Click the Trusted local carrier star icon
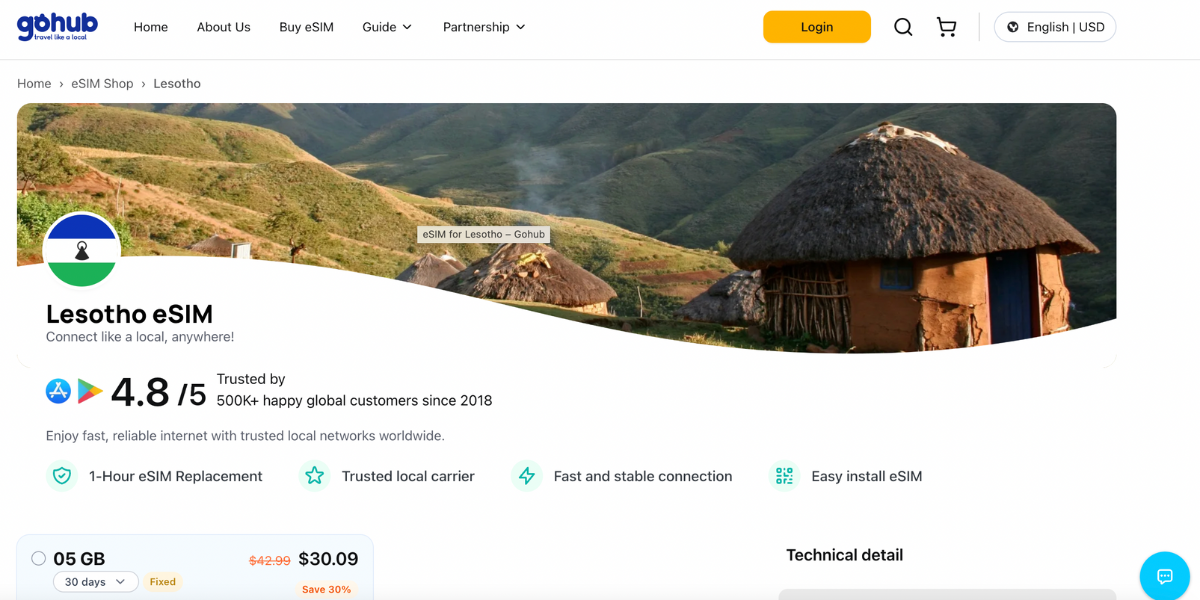This screenshot has height=600, width=1200. pos(315,476)
